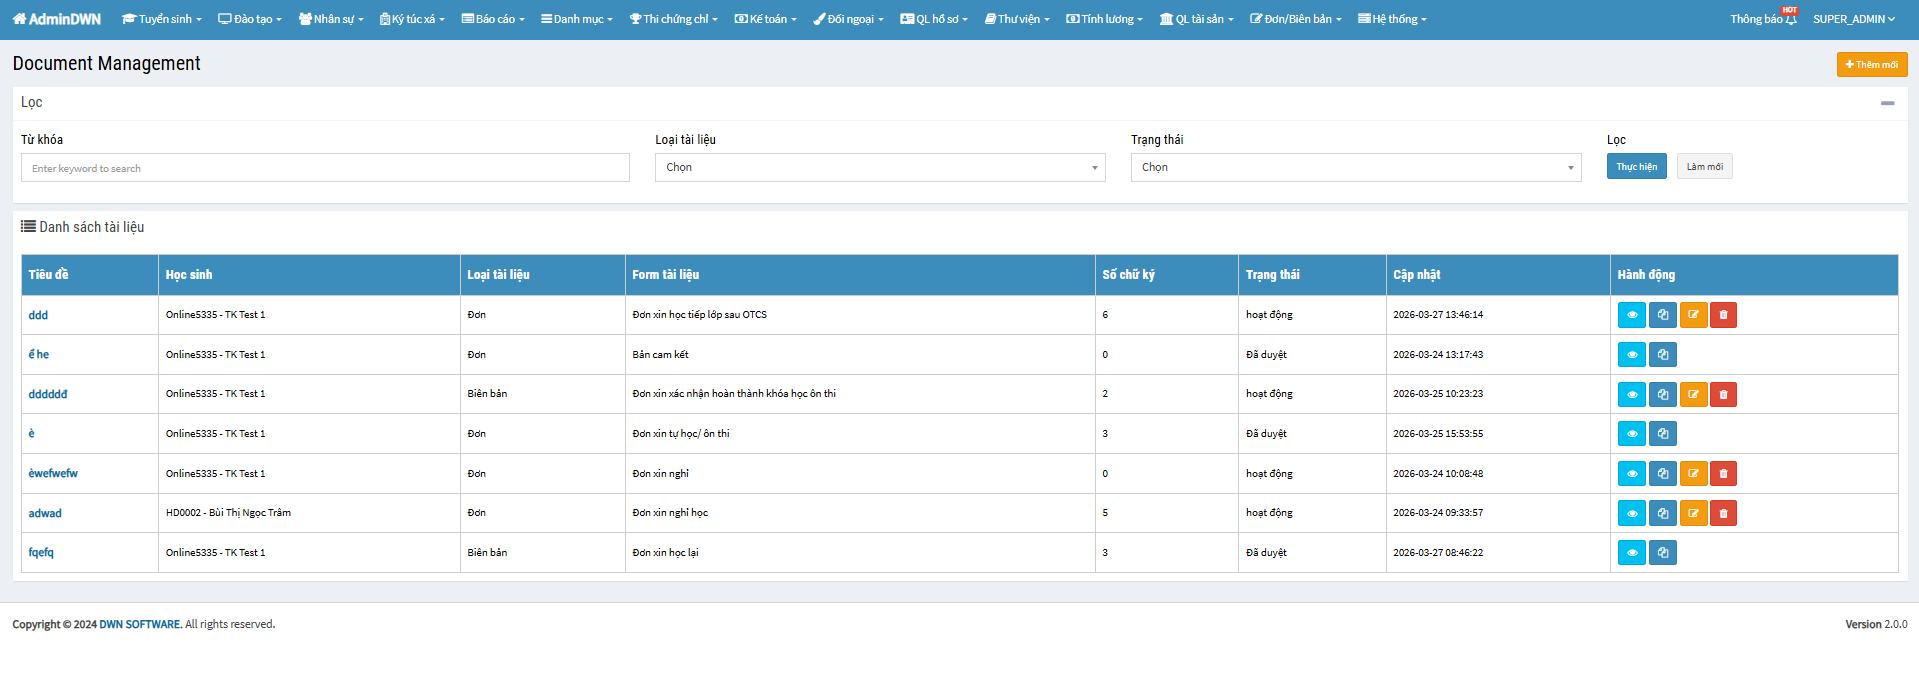
Task: Expand the SUPER_ADMIN user menu
Action: point(1853,19)
